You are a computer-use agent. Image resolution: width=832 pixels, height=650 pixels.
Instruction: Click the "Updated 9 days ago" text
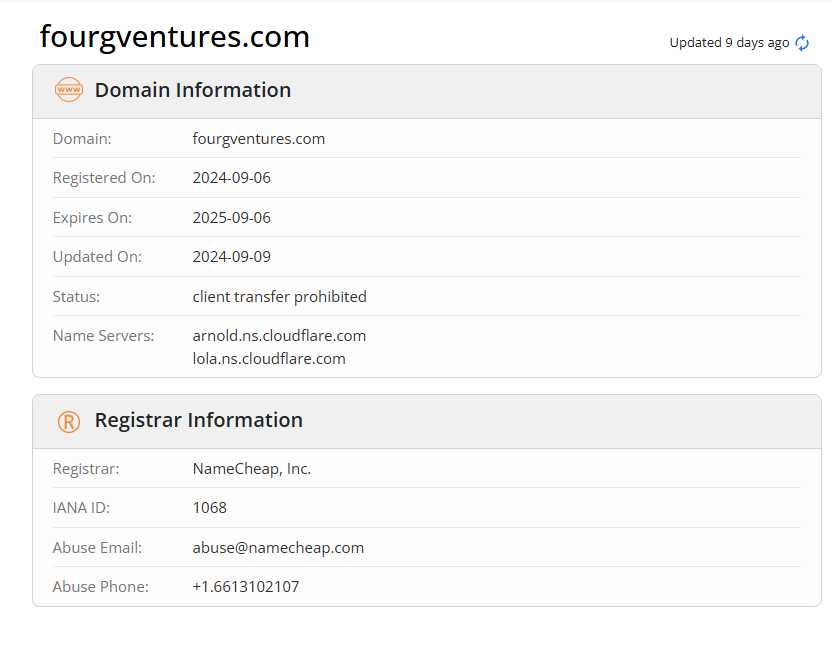click(729, 43)
